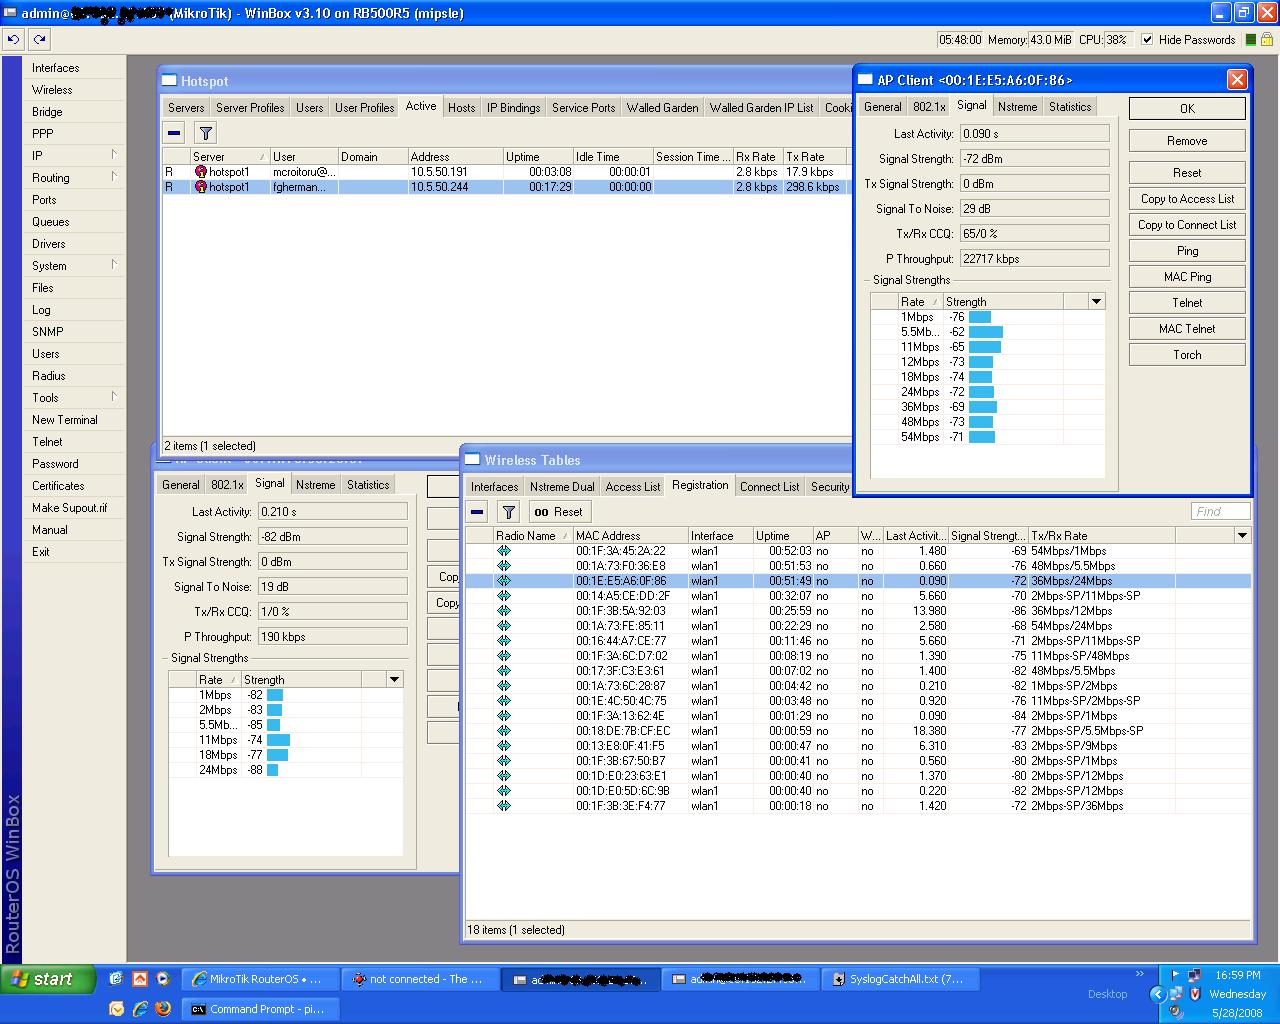Image resolution: width=1280 pixels, height=1024 pixels.
Task: Click the hotspot1 user icon for fgherman row
Action: 200,187
